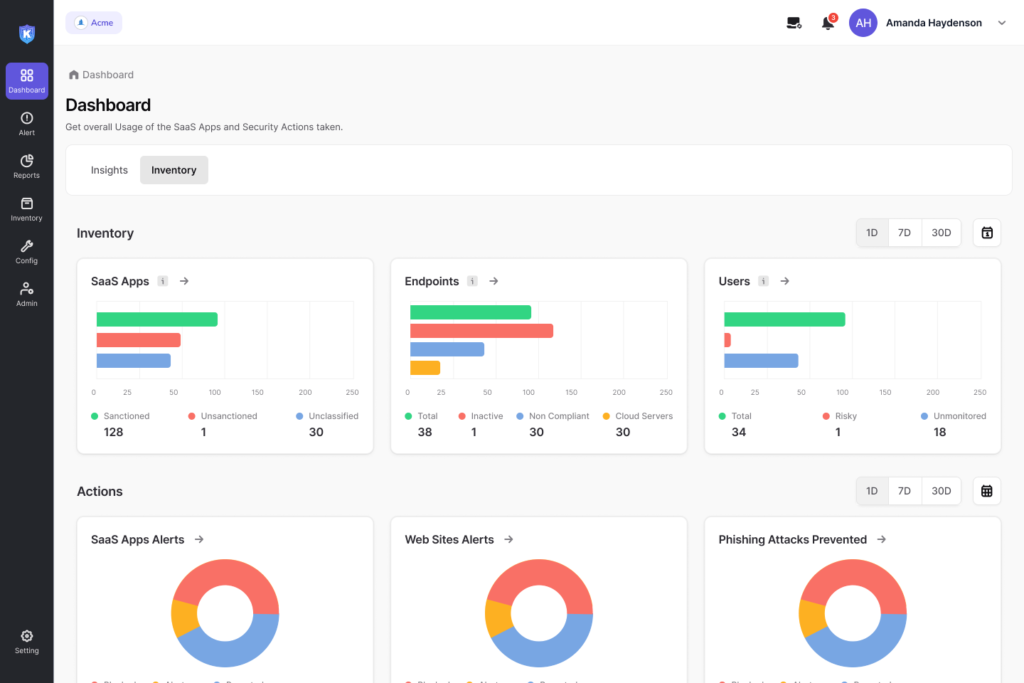Open calendar picker in Inventory section
This screenshot has width=1024, height=683.
pyautogui.click(x=986, y=233)
